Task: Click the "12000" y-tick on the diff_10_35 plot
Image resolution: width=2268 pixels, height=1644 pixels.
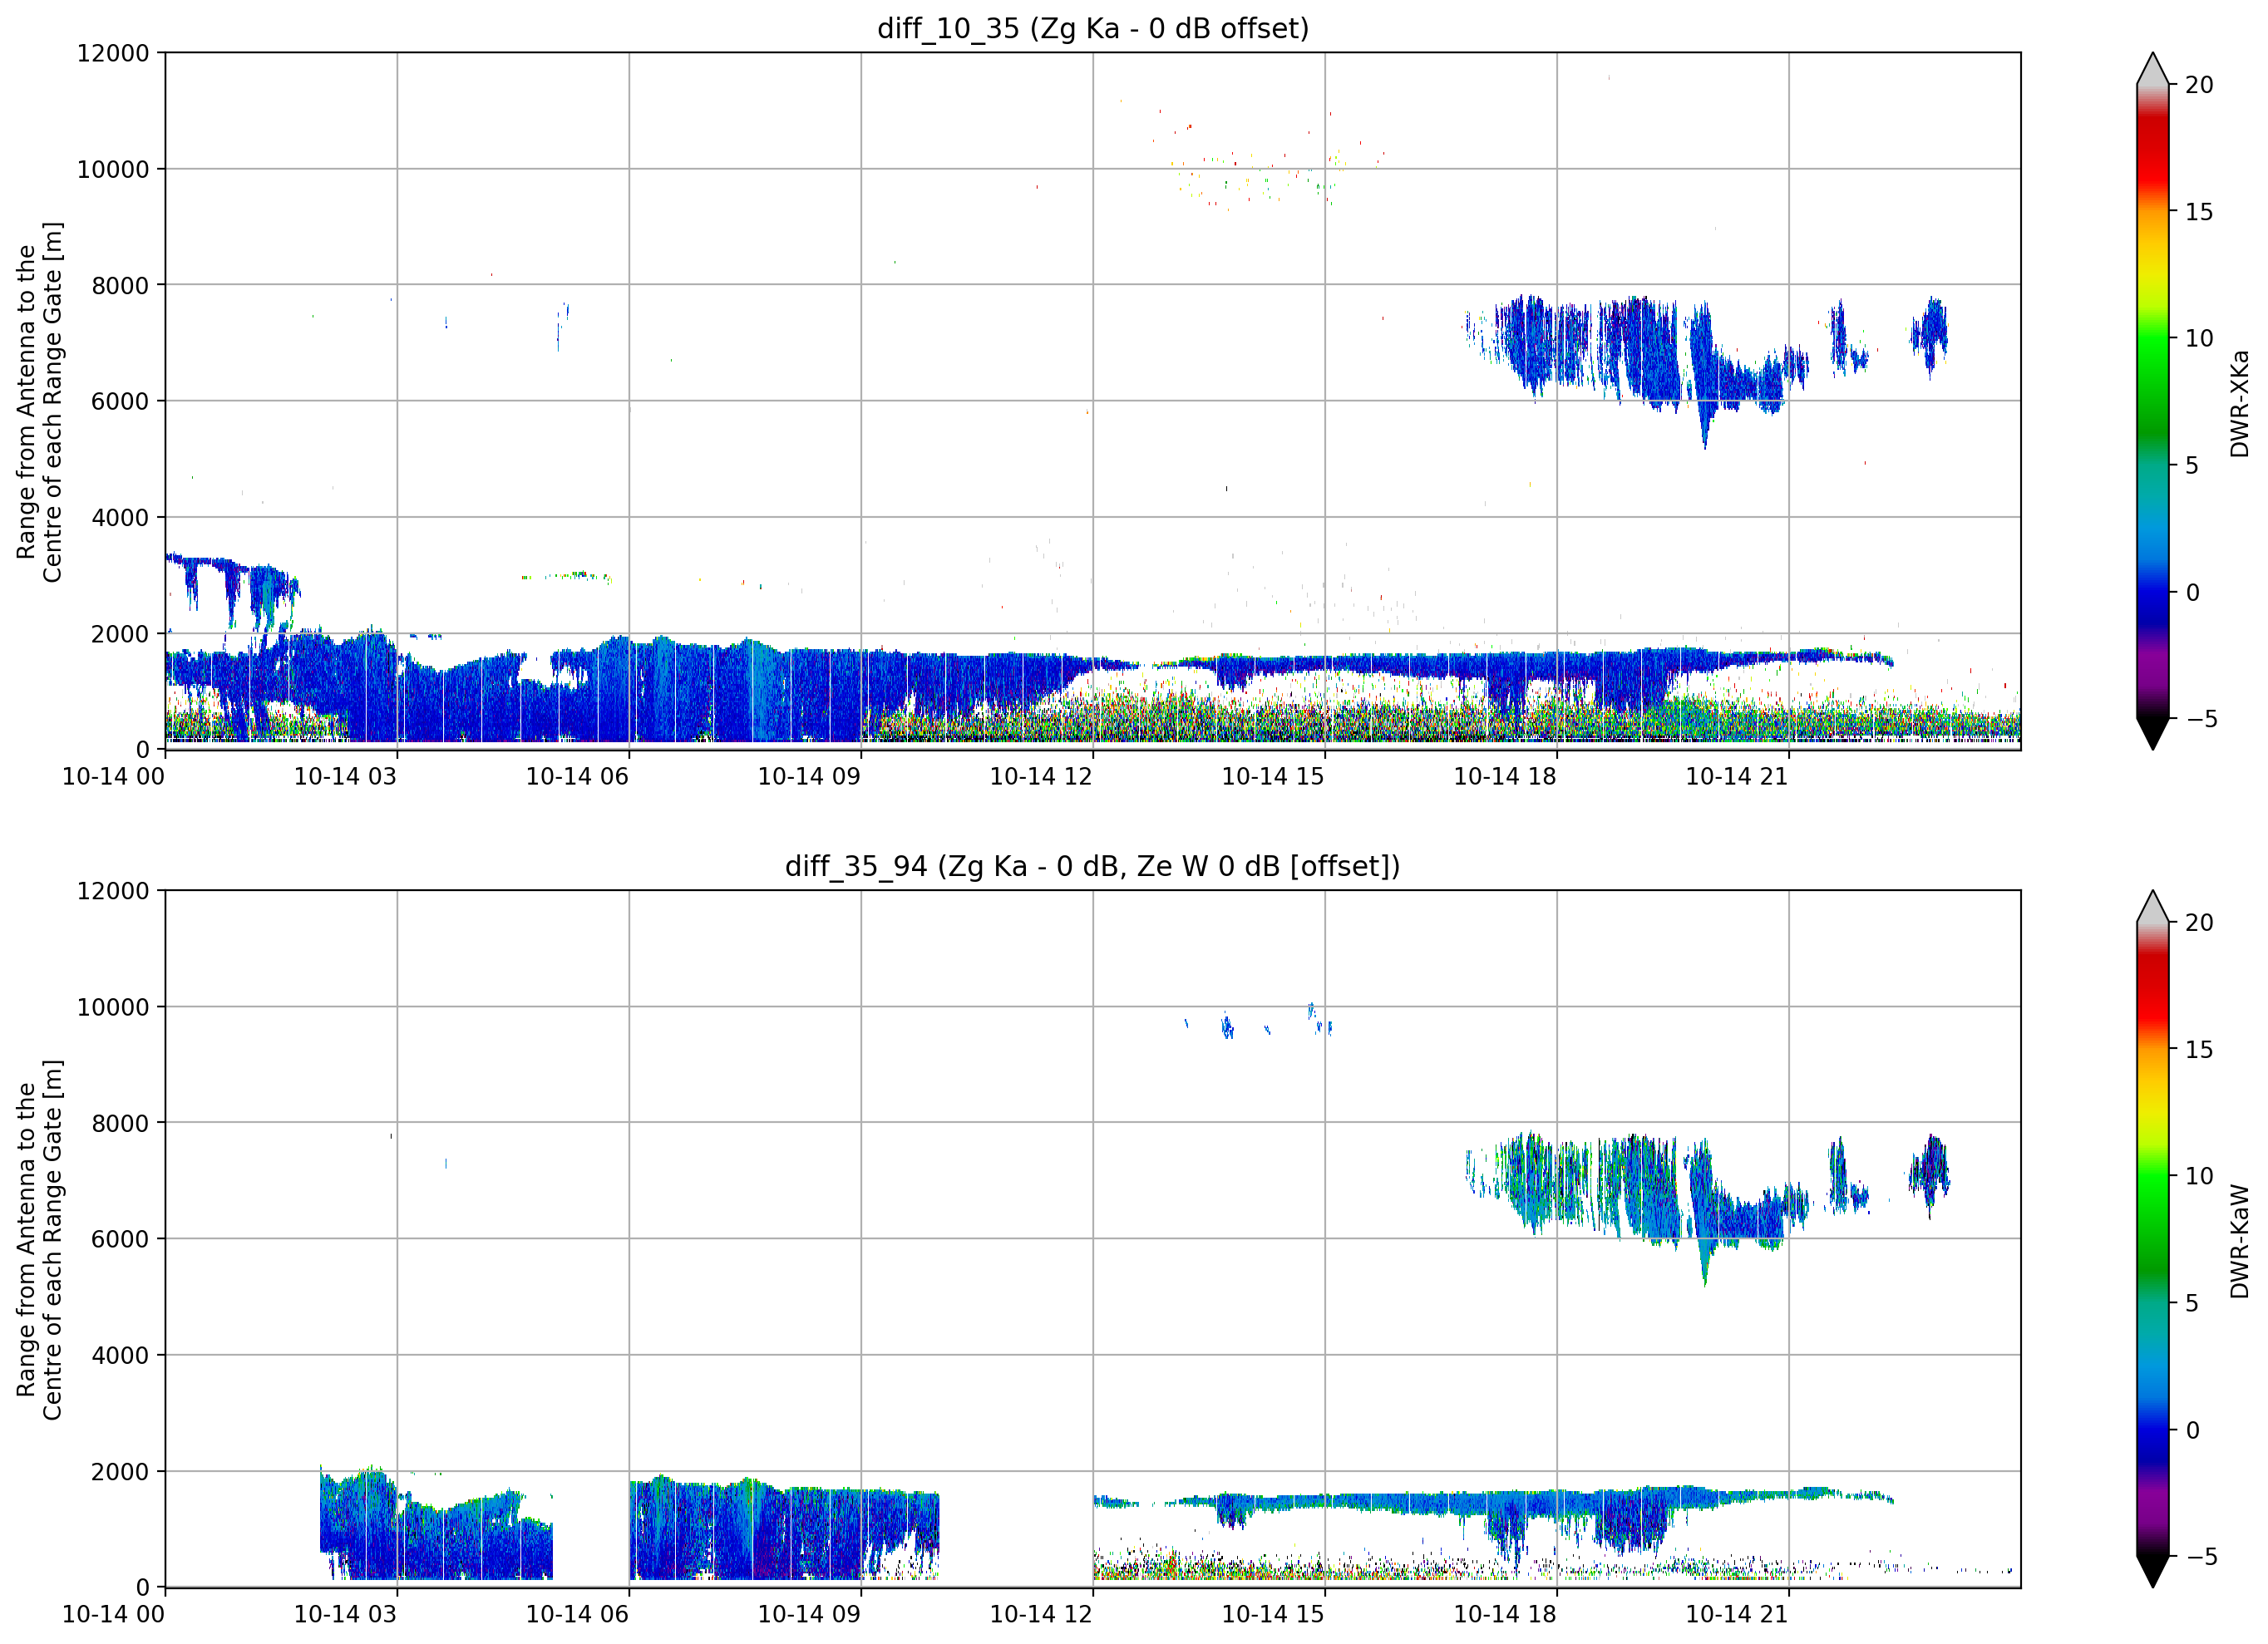Action: tap(113, 53)
